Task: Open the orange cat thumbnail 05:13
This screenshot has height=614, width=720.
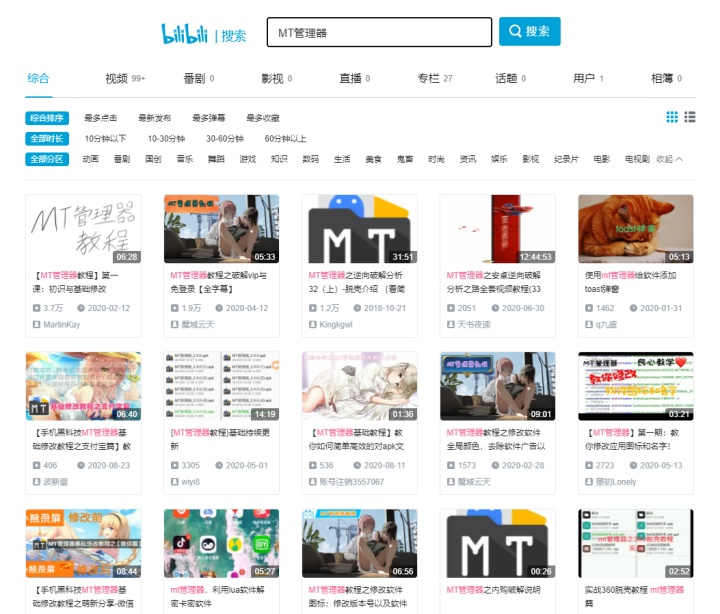Action: [x=636, y=229]
